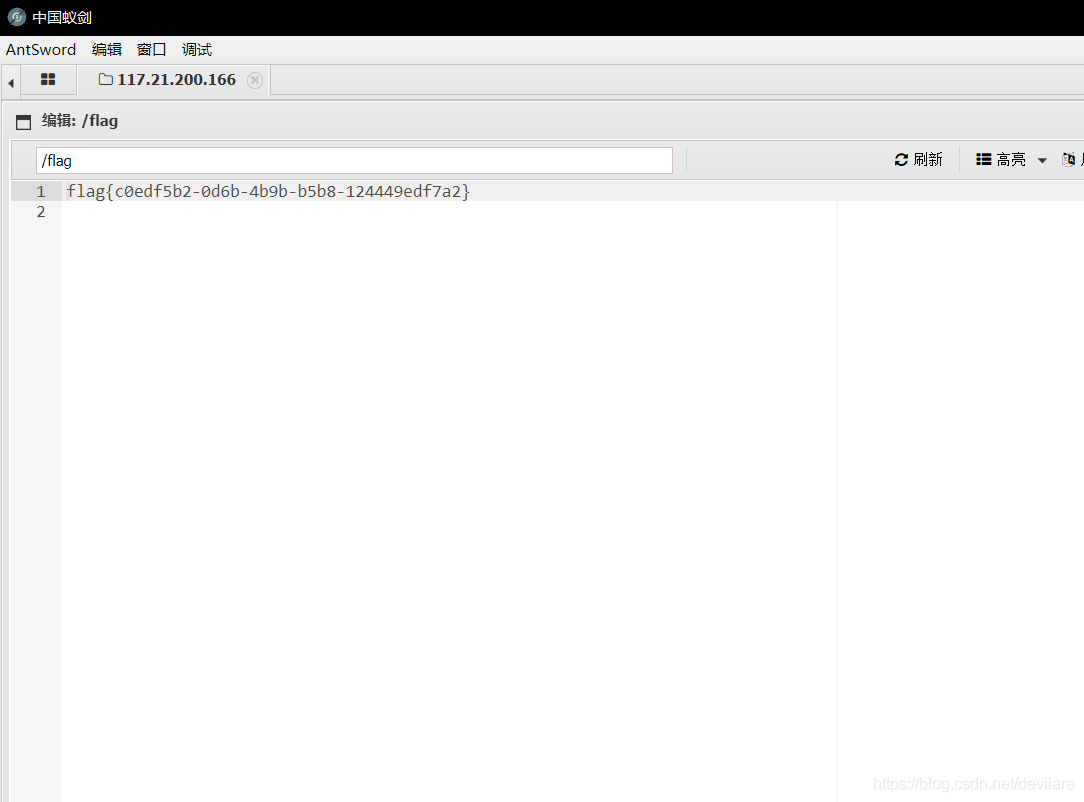Click the 刷新 refresh button
This screenshot has width=1084, height=802.
918,160
